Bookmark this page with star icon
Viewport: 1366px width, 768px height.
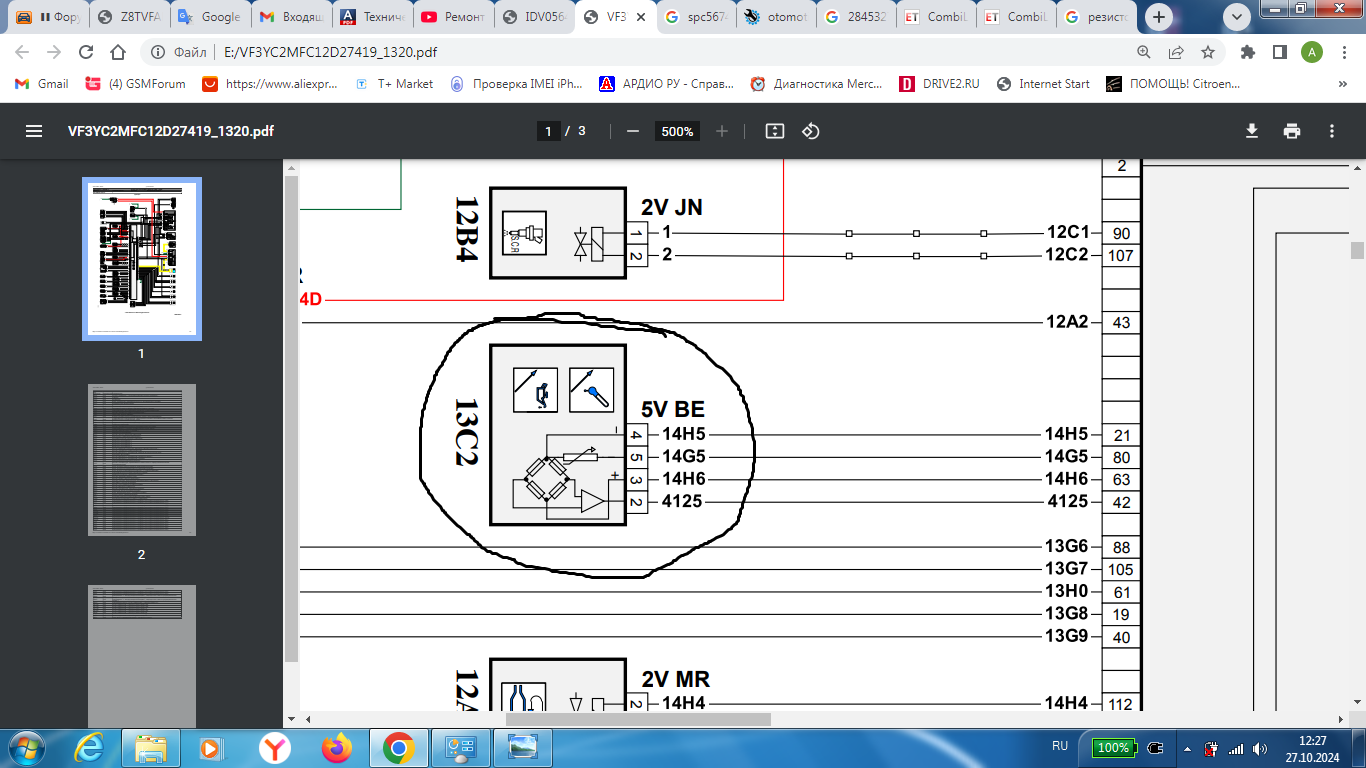[1208, 52]
